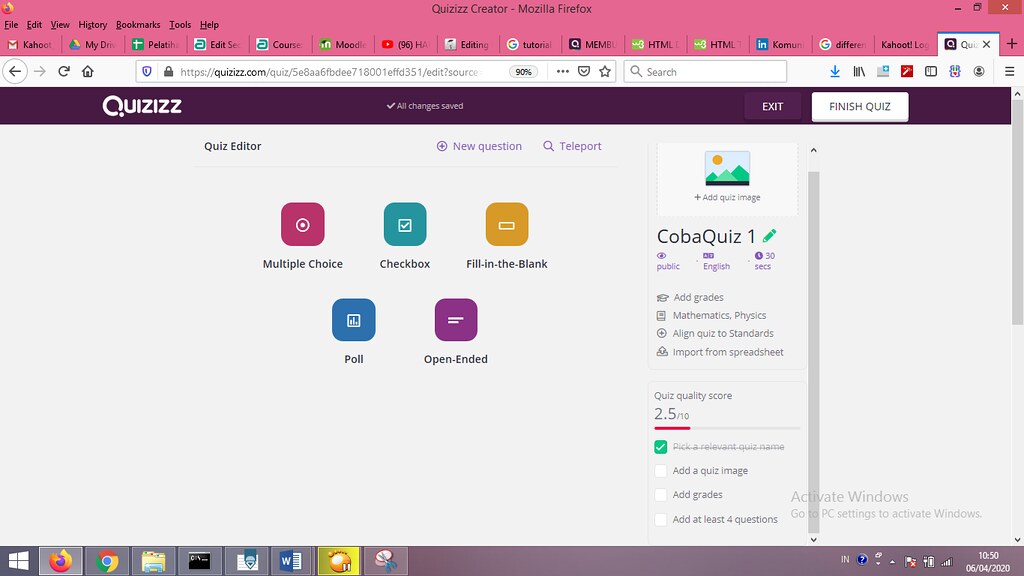Open the Firefox hamburger menu

1010,71
